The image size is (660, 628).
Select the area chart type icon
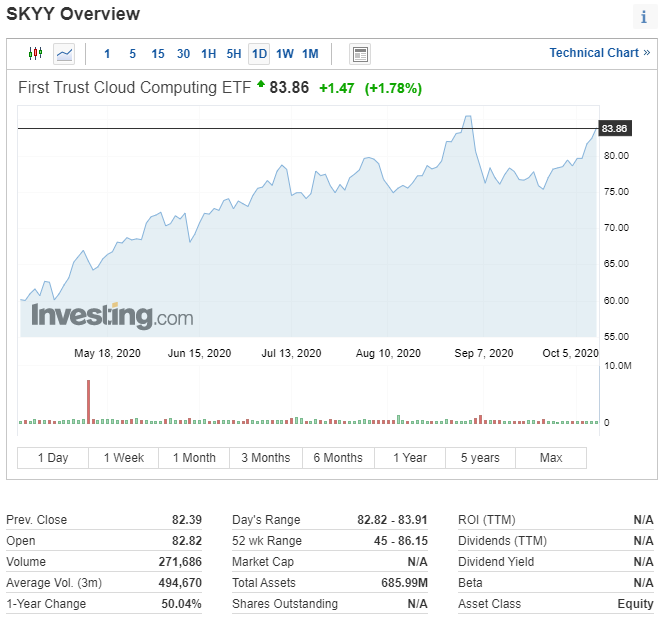64,54
